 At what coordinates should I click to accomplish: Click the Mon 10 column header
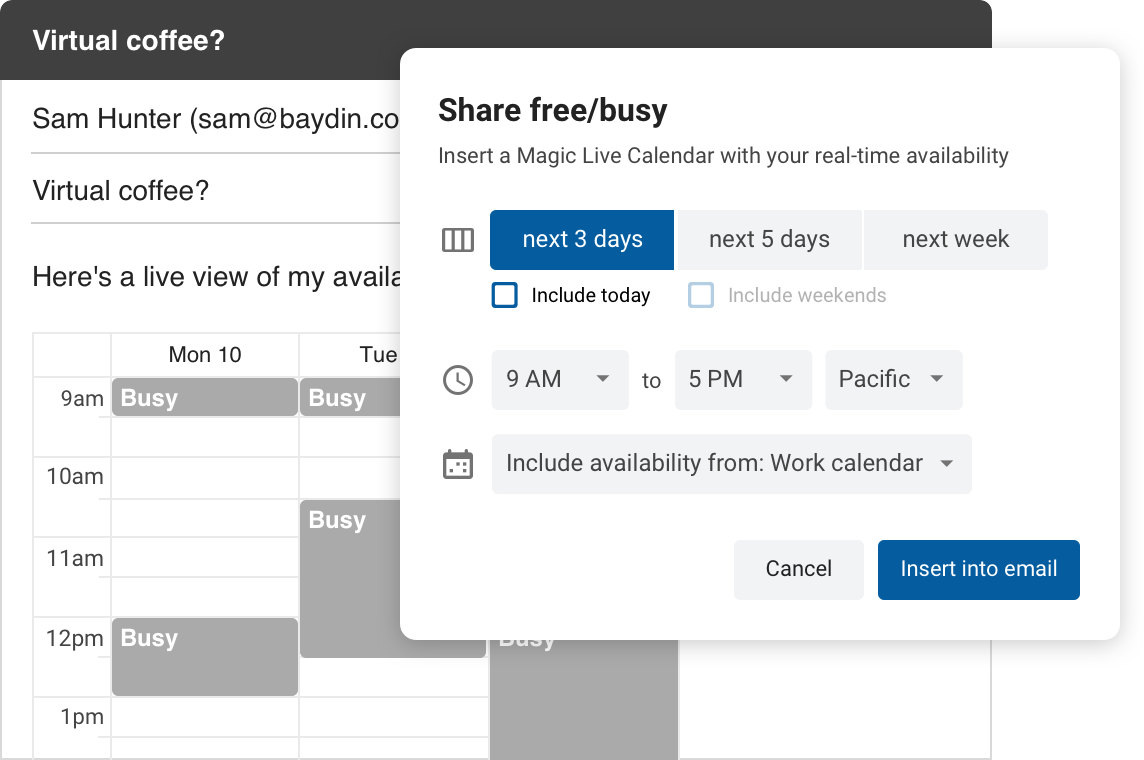point(204,354)
